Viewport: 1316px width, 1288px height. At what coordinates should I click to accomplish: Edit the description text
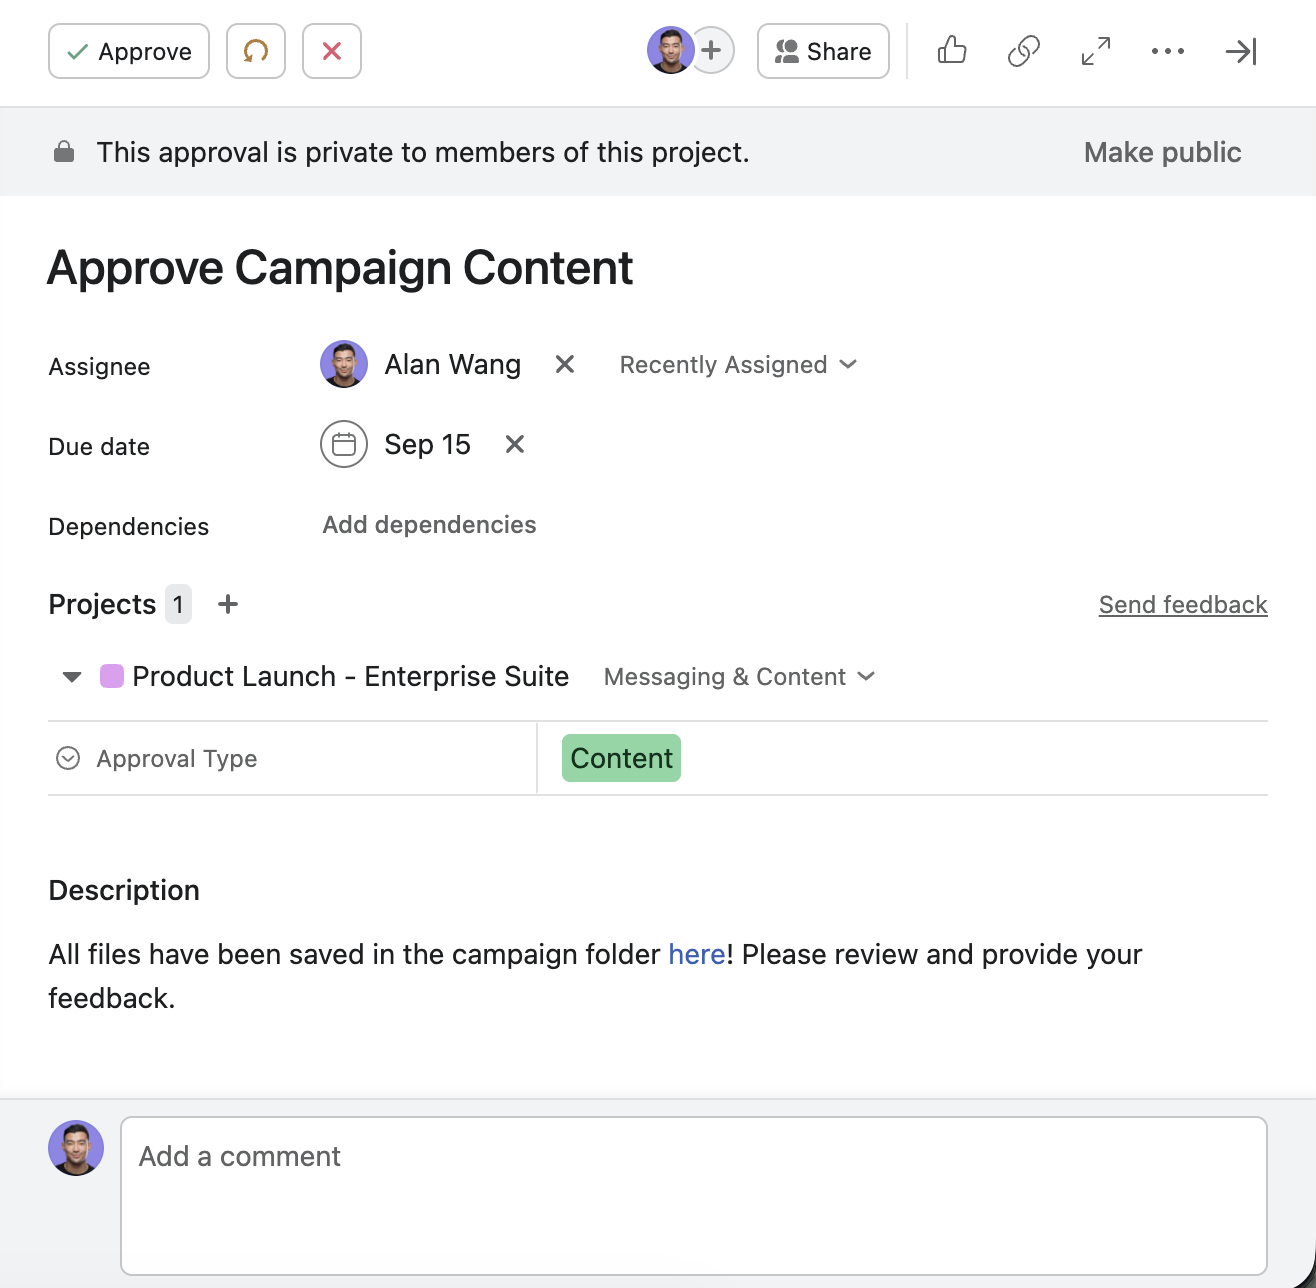(x=595, y=976)
